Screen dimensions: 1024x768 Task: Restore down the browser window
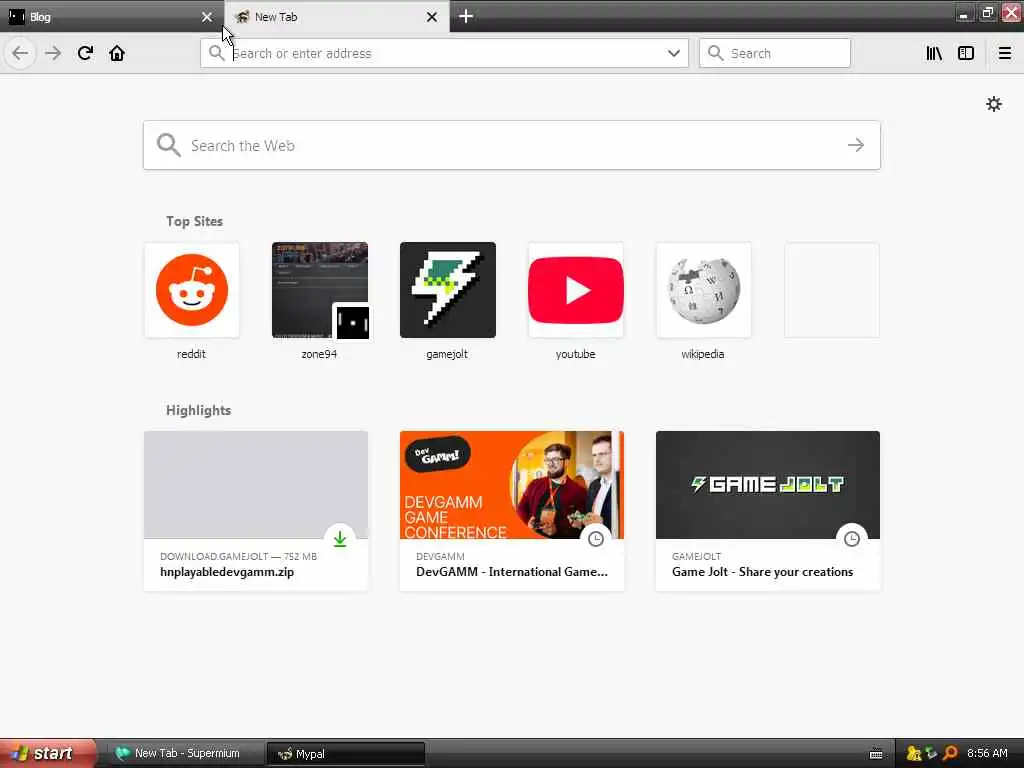click(x=987, y=12)
